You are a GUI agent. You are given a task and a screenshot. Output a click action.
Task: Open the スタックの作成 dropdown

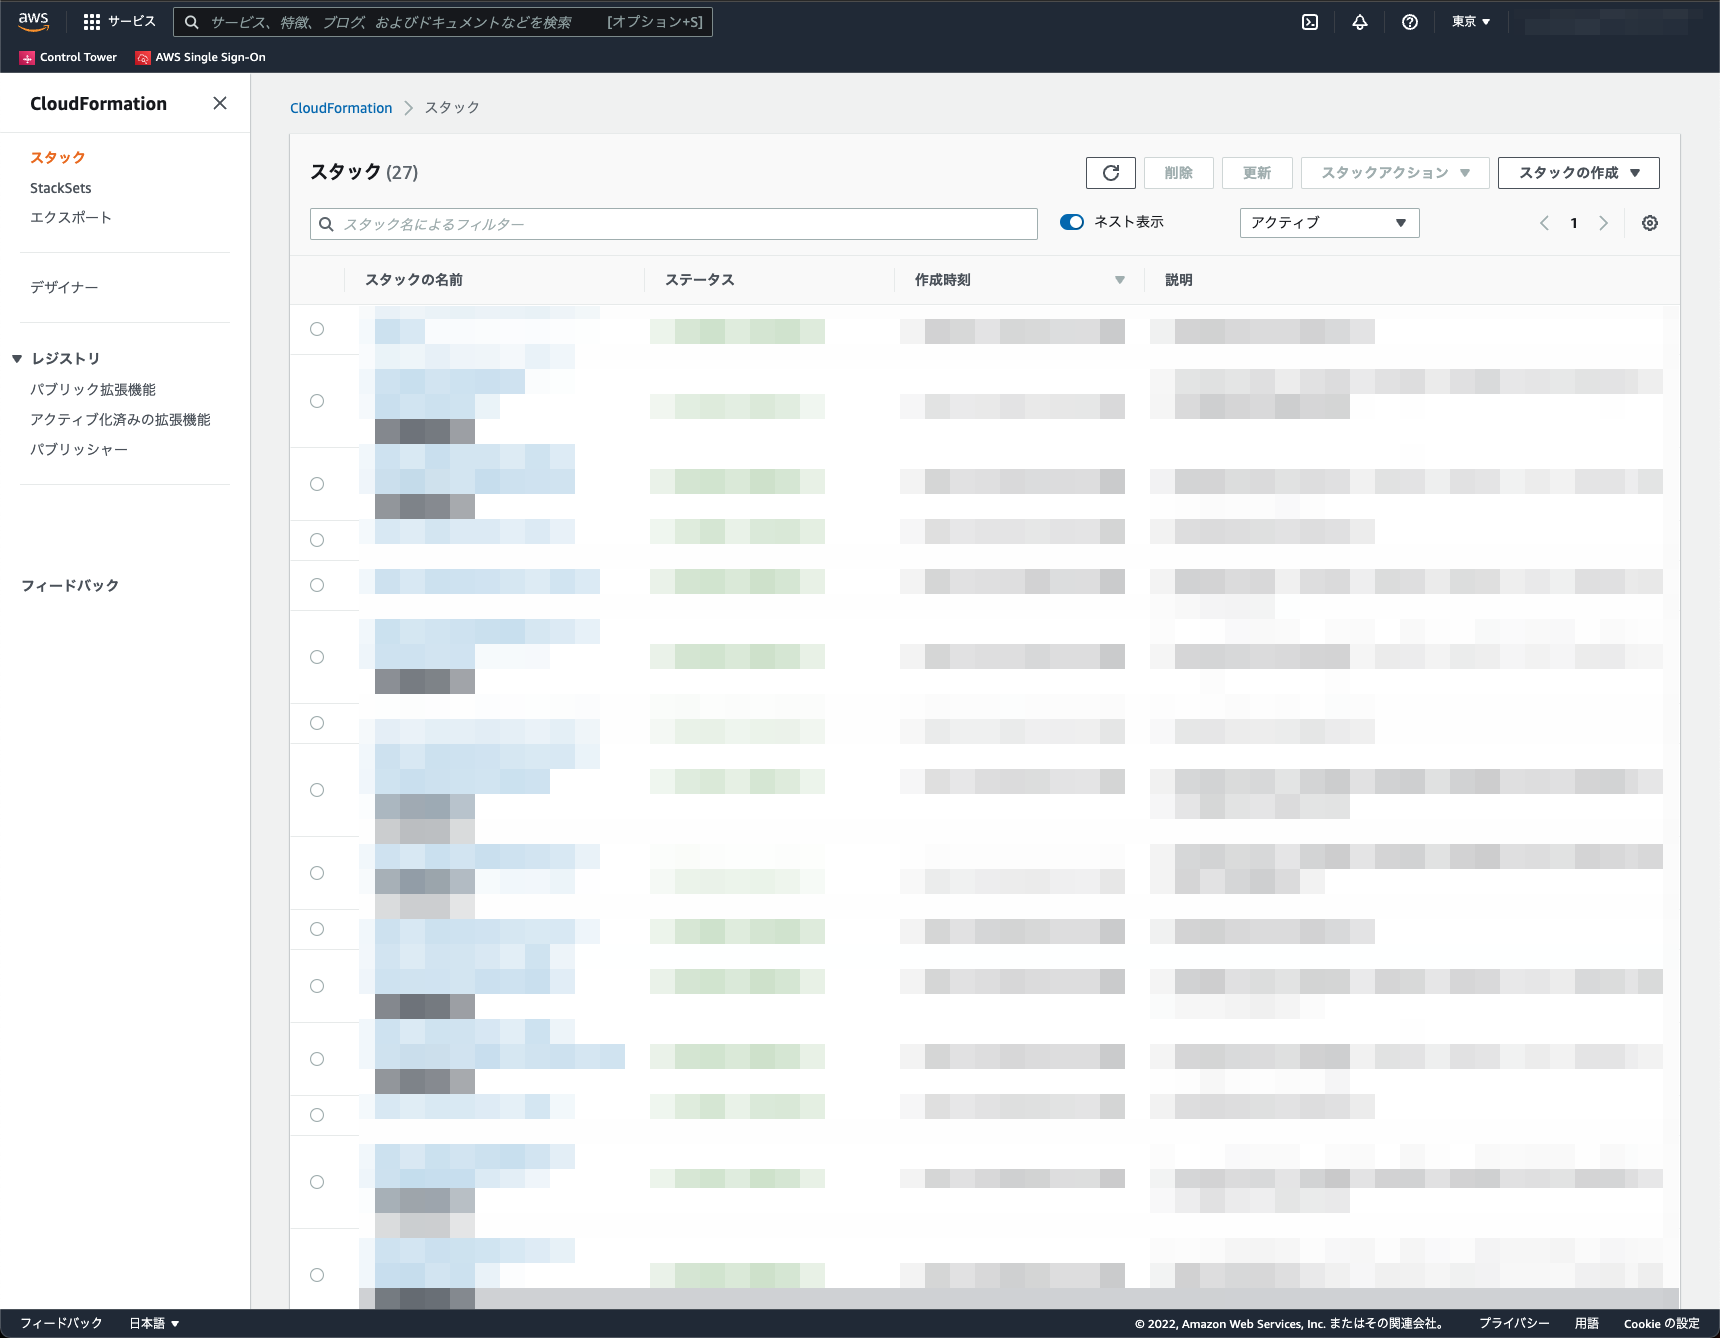(x=1578, y=173)
